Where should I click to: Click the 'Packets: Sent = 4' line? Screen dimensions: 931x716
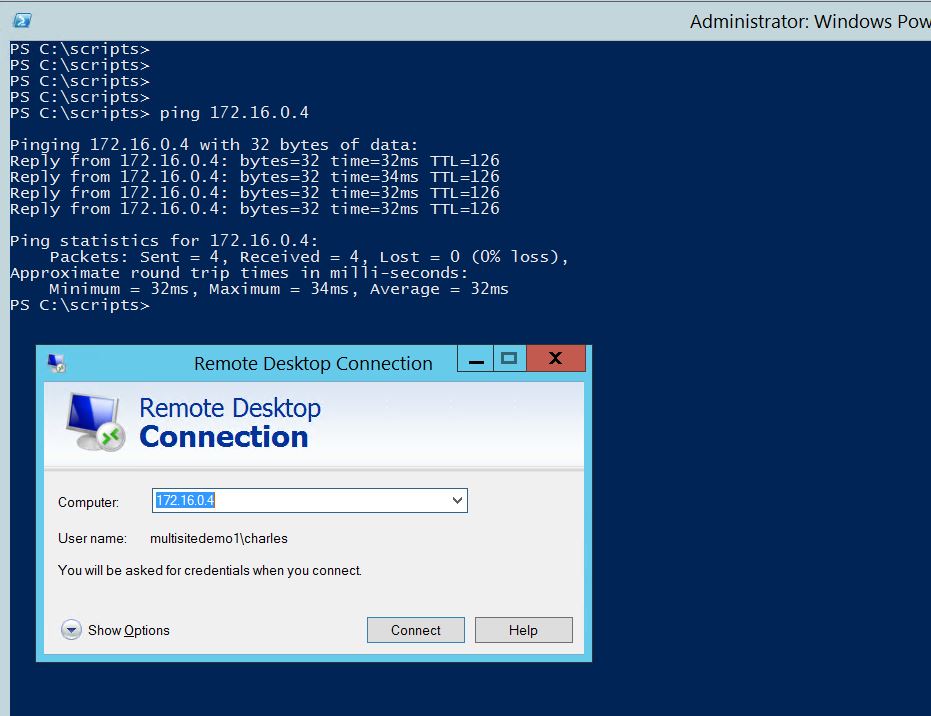[309, 257]
